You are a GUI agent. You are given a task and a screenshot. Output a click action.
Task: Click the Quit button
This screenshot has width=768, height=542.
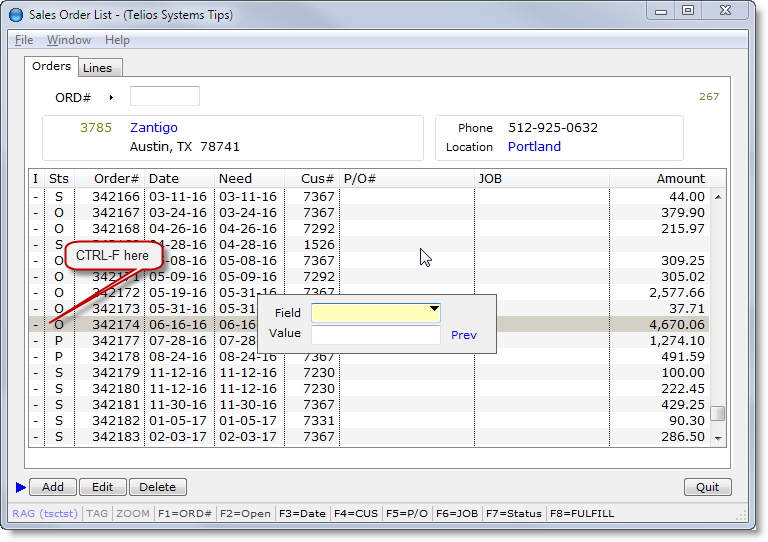(x=708, y=487)
